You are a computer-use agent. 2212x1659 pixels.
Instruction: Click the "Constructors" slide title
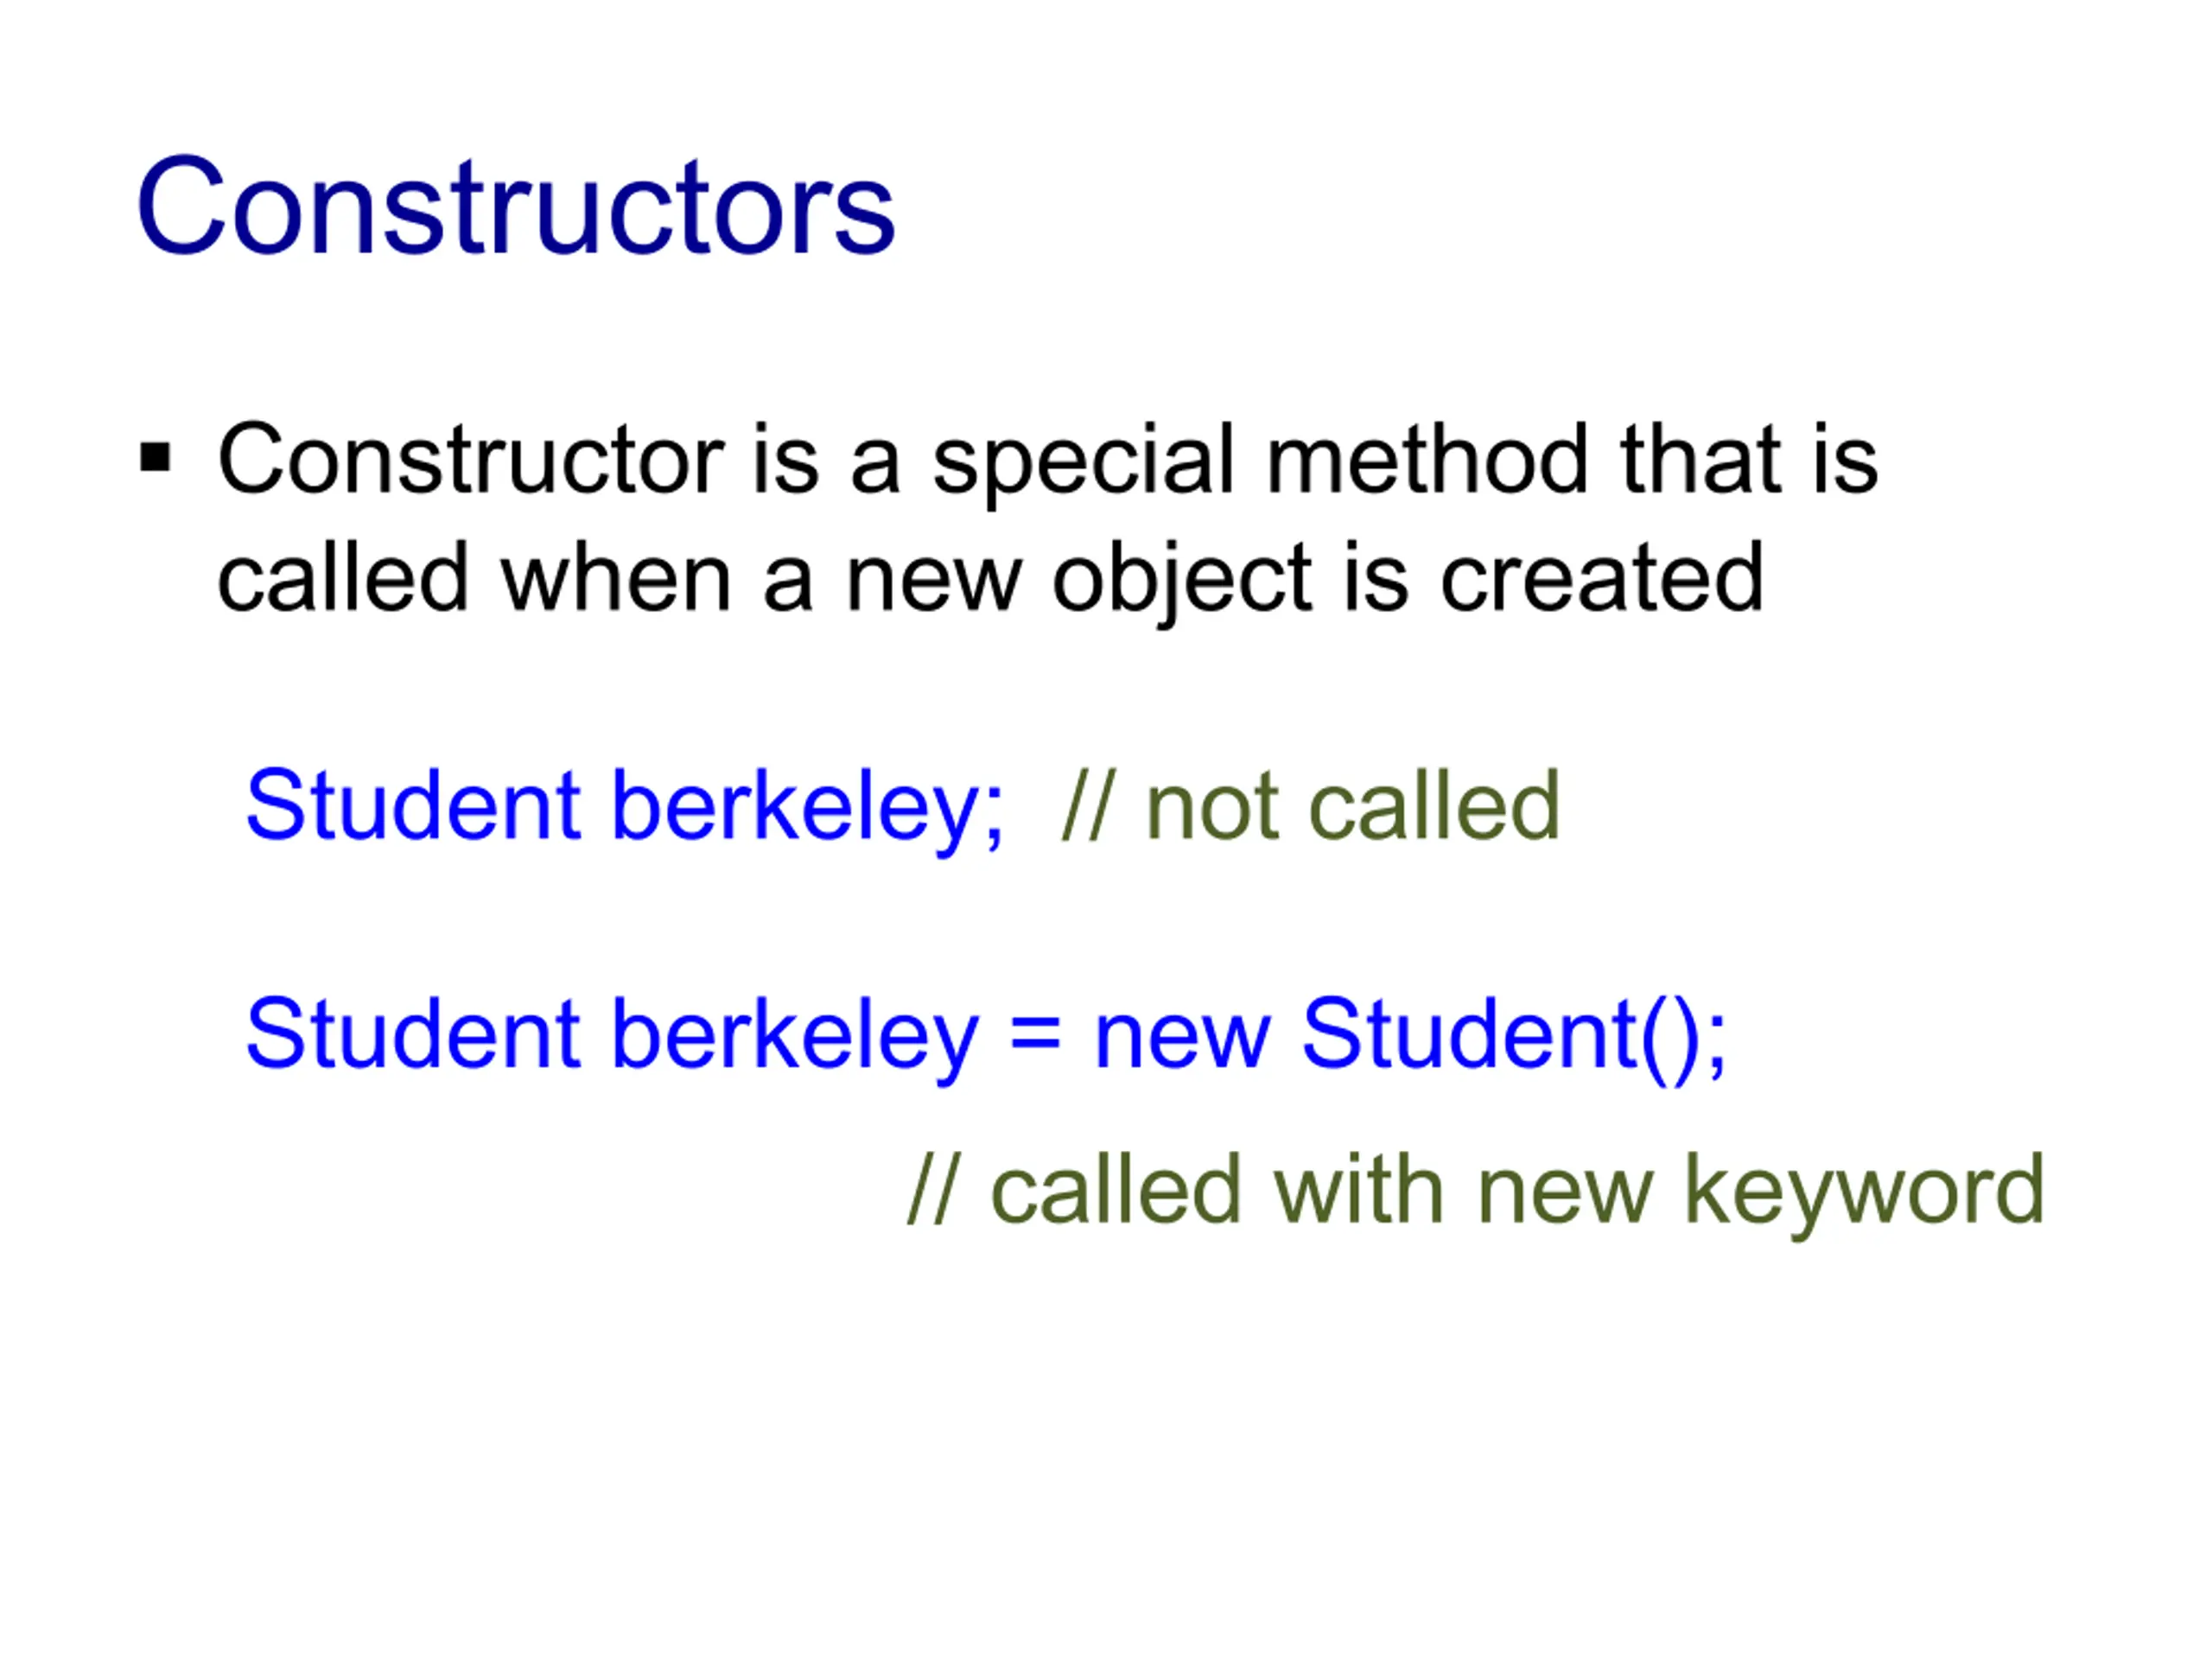[x=515, y=207]
